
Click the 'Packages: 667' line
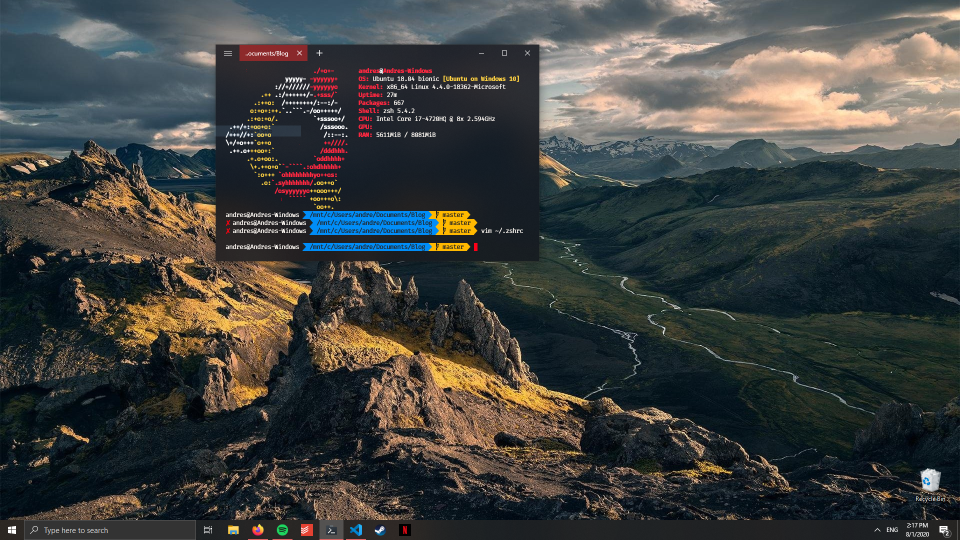click(381, 103)
